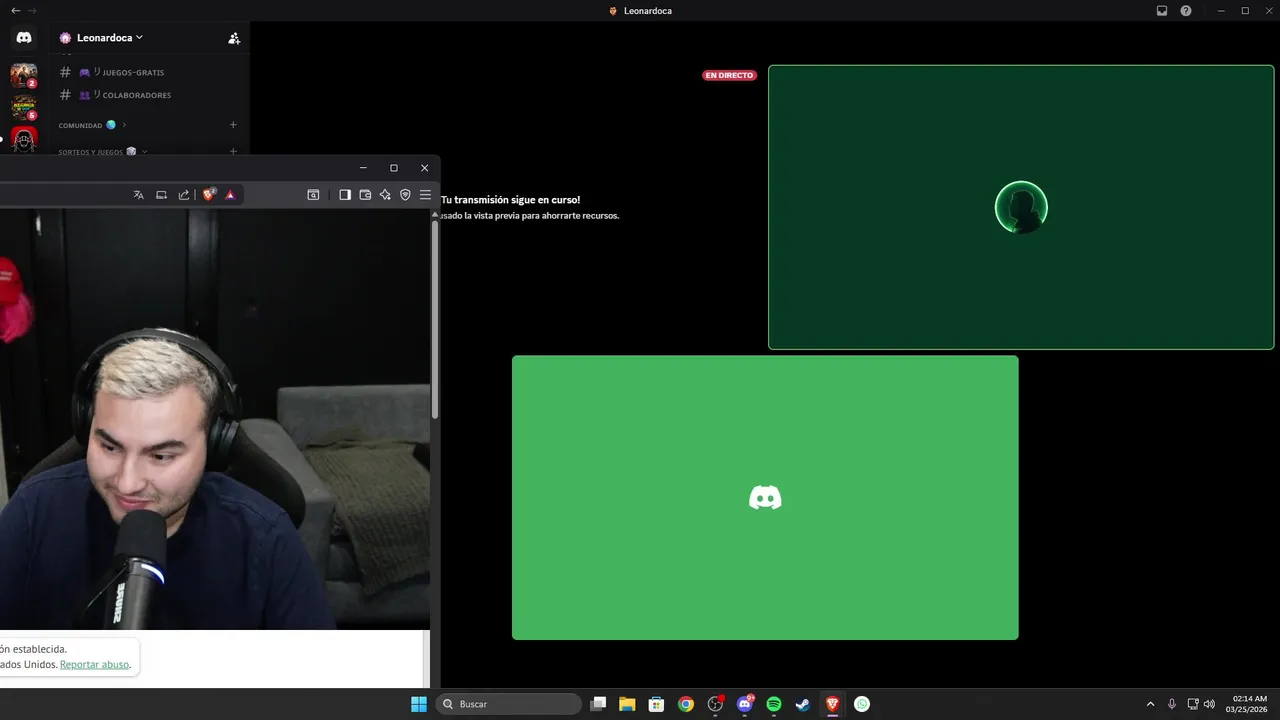Open the volume speaker tray icon
The height and width of the screenshot is (720, 1280).
pos(1209,704)
